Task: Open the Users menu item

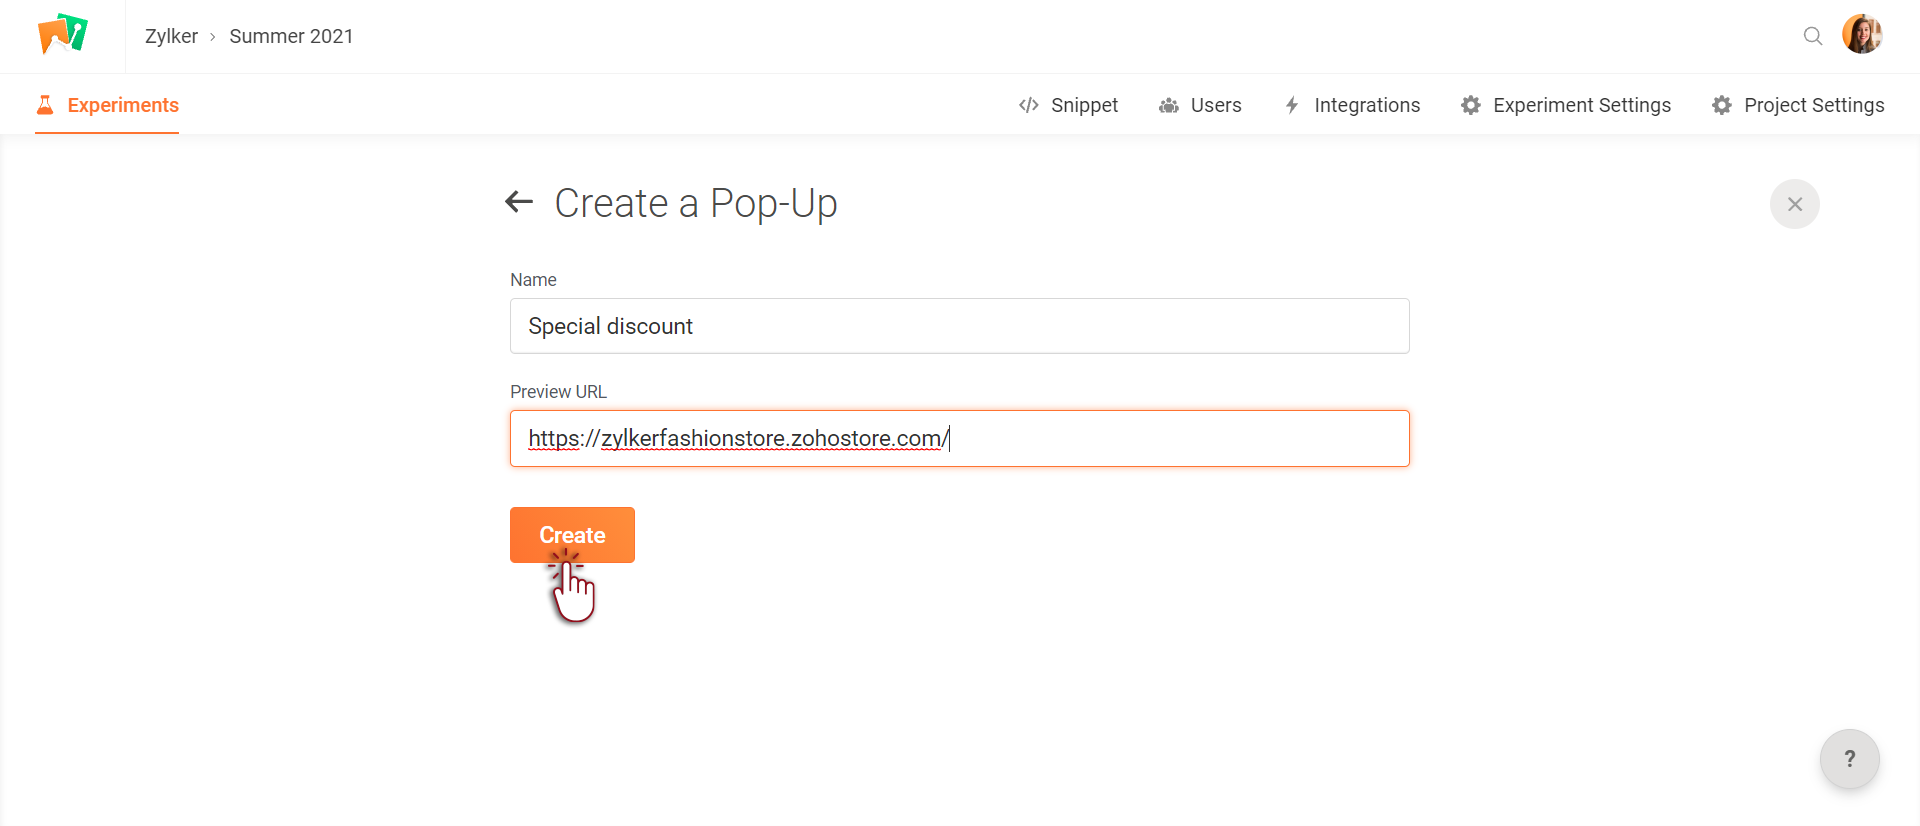Action: pyautogui.click(x=1200, y=105)
